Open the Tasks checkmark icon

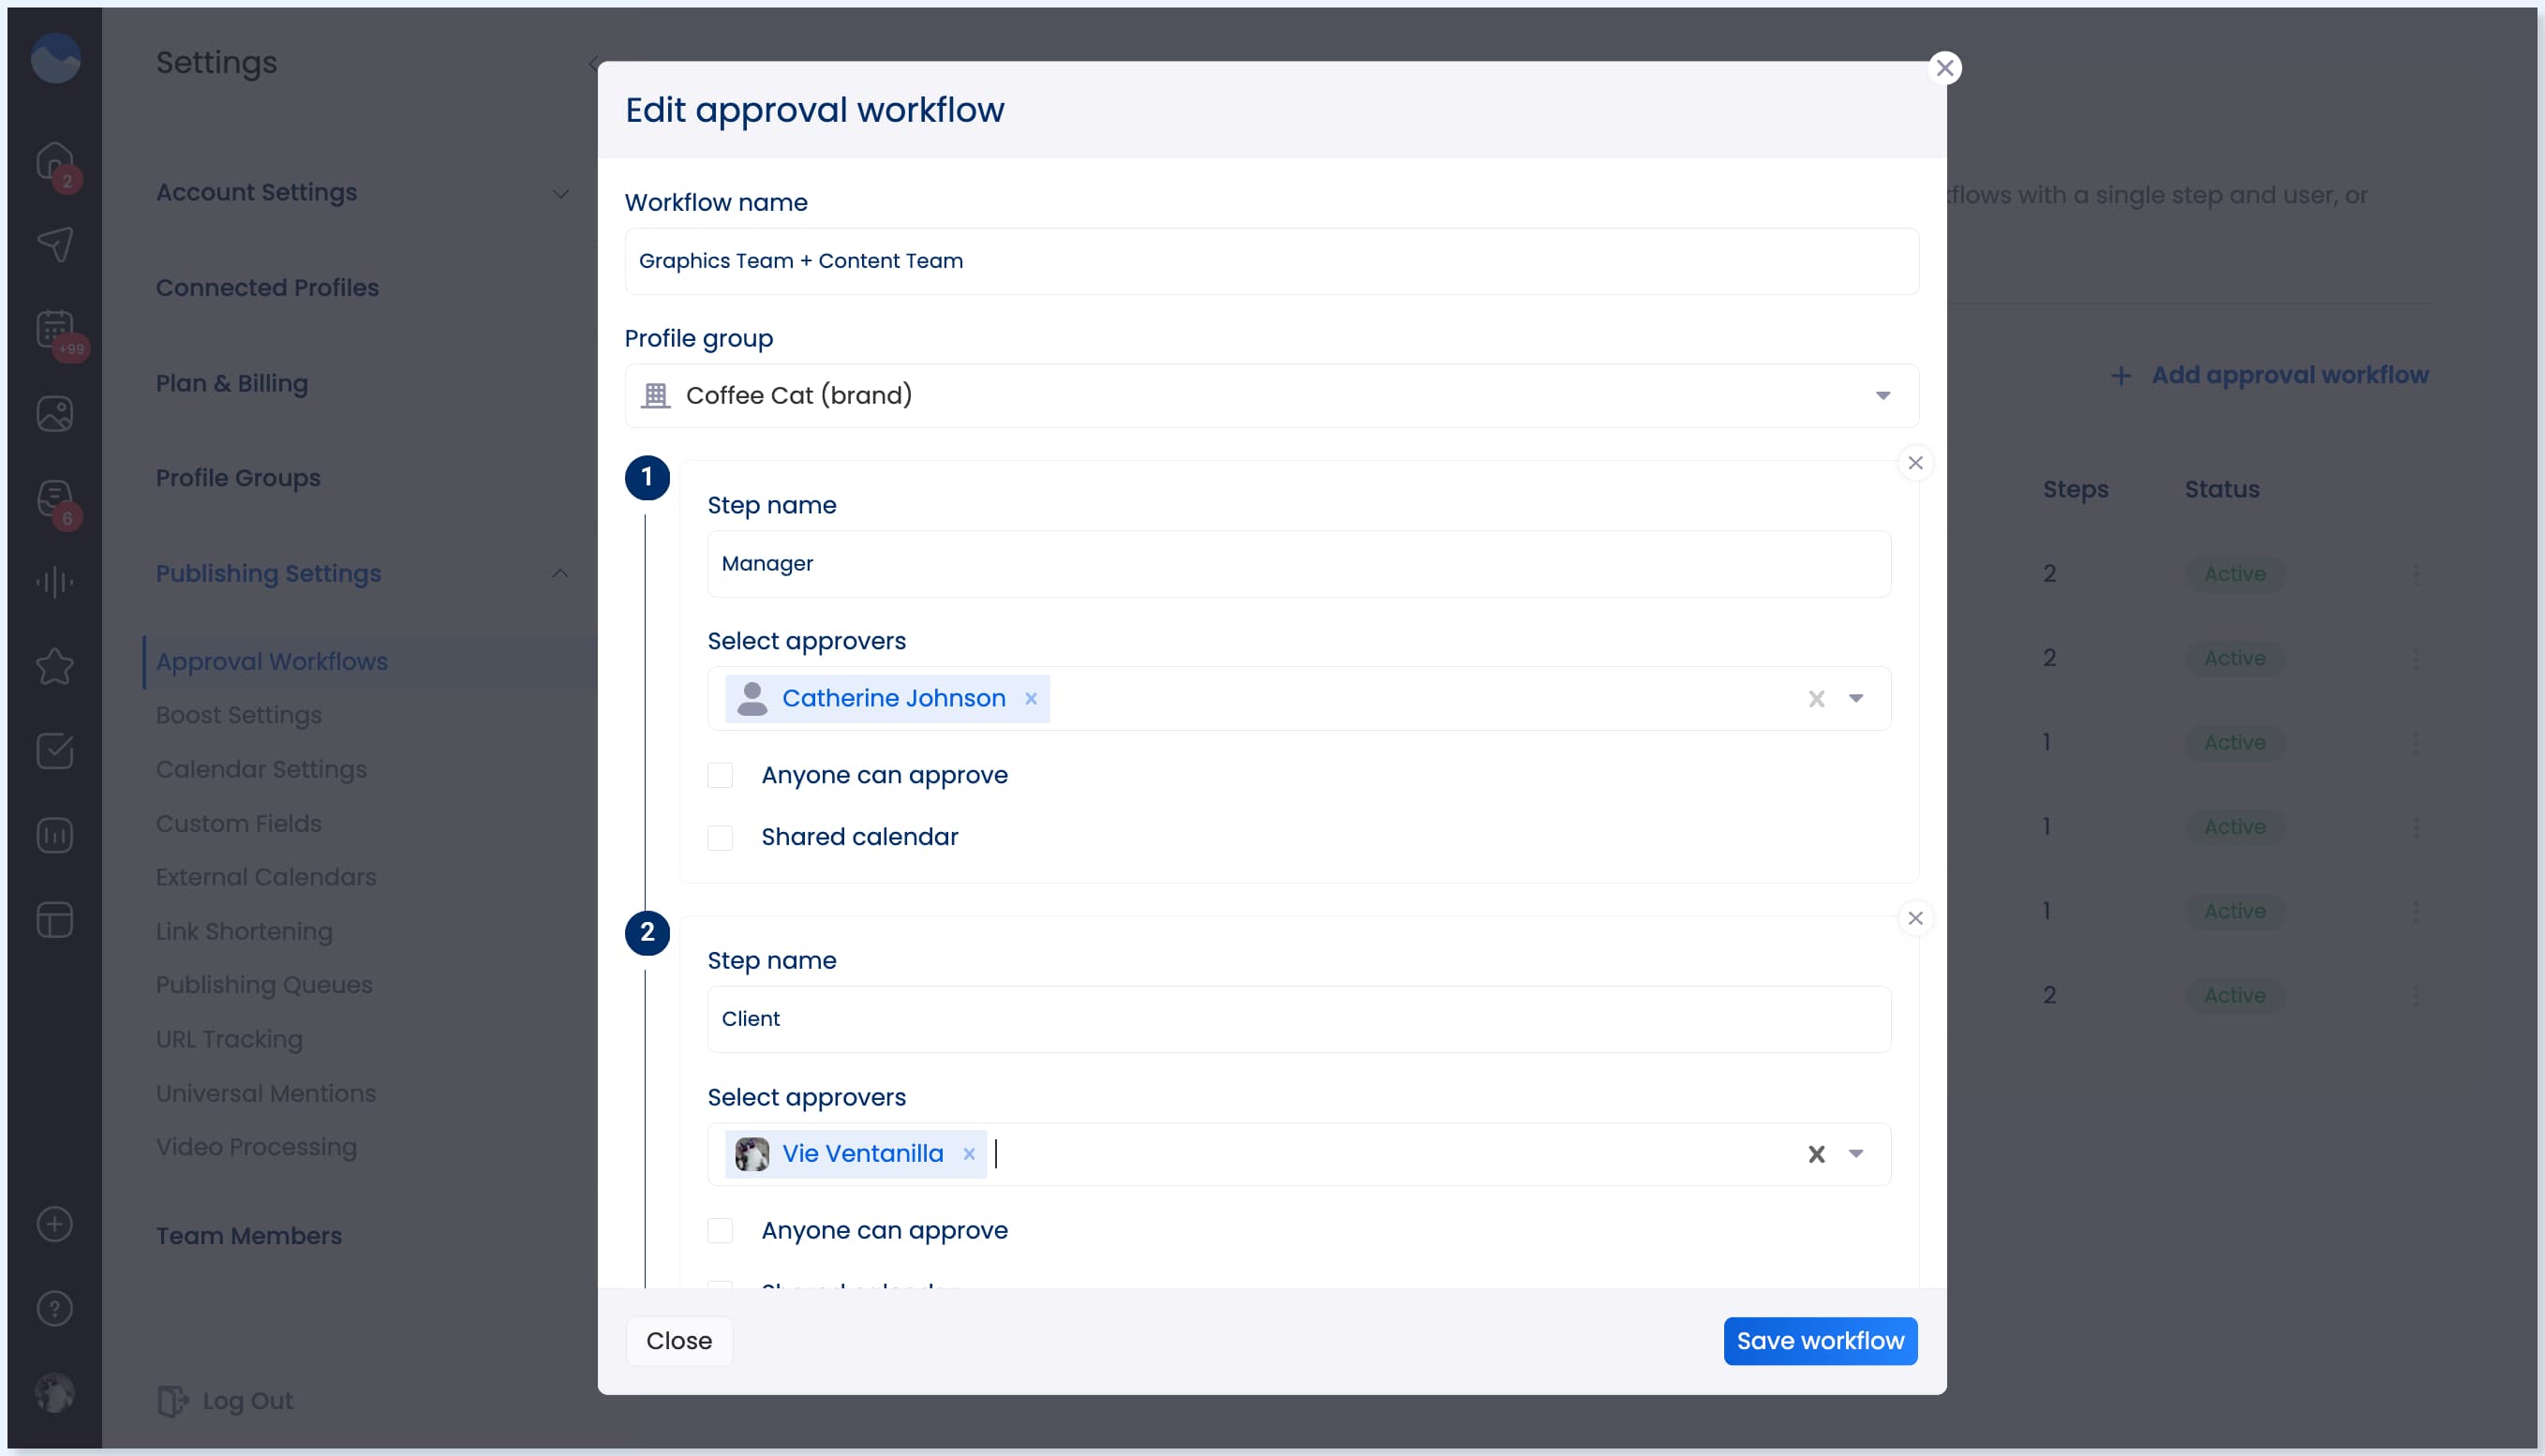[55, 751]
